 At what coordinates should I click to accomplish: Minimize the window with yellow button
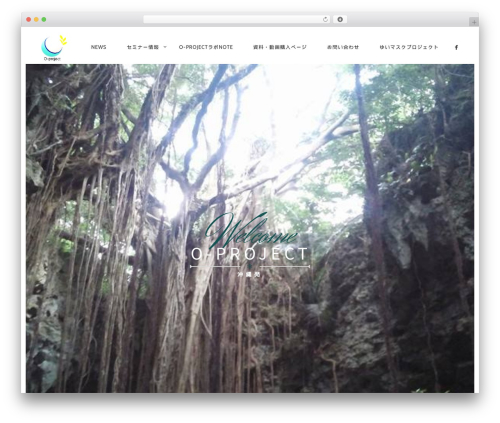(36, 20)
